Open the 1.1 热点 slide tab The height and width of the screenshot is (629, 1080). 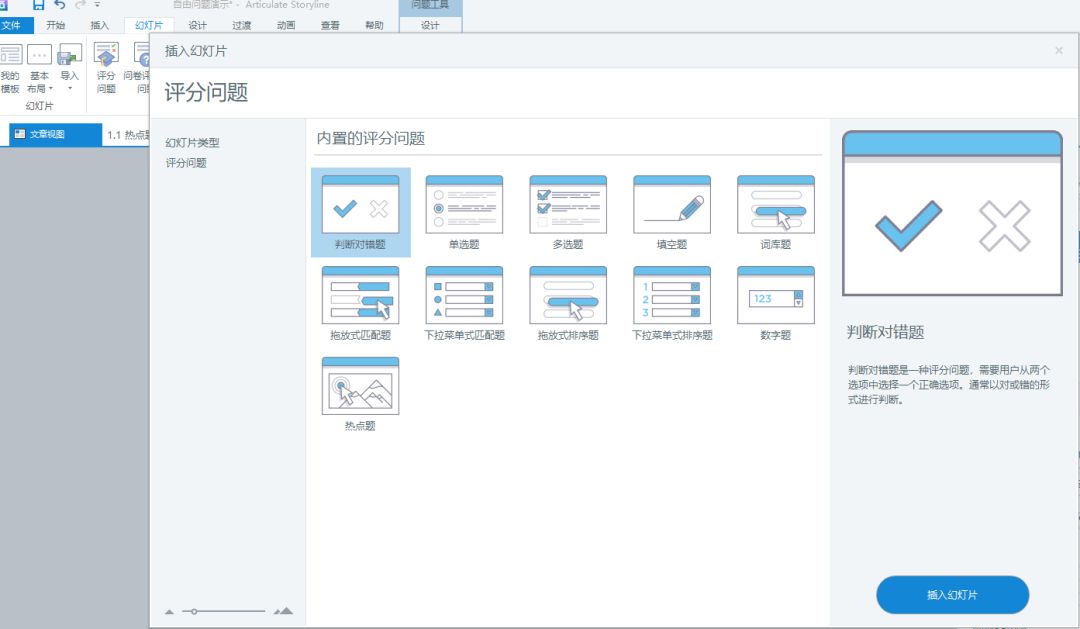[x=127, y=134]
